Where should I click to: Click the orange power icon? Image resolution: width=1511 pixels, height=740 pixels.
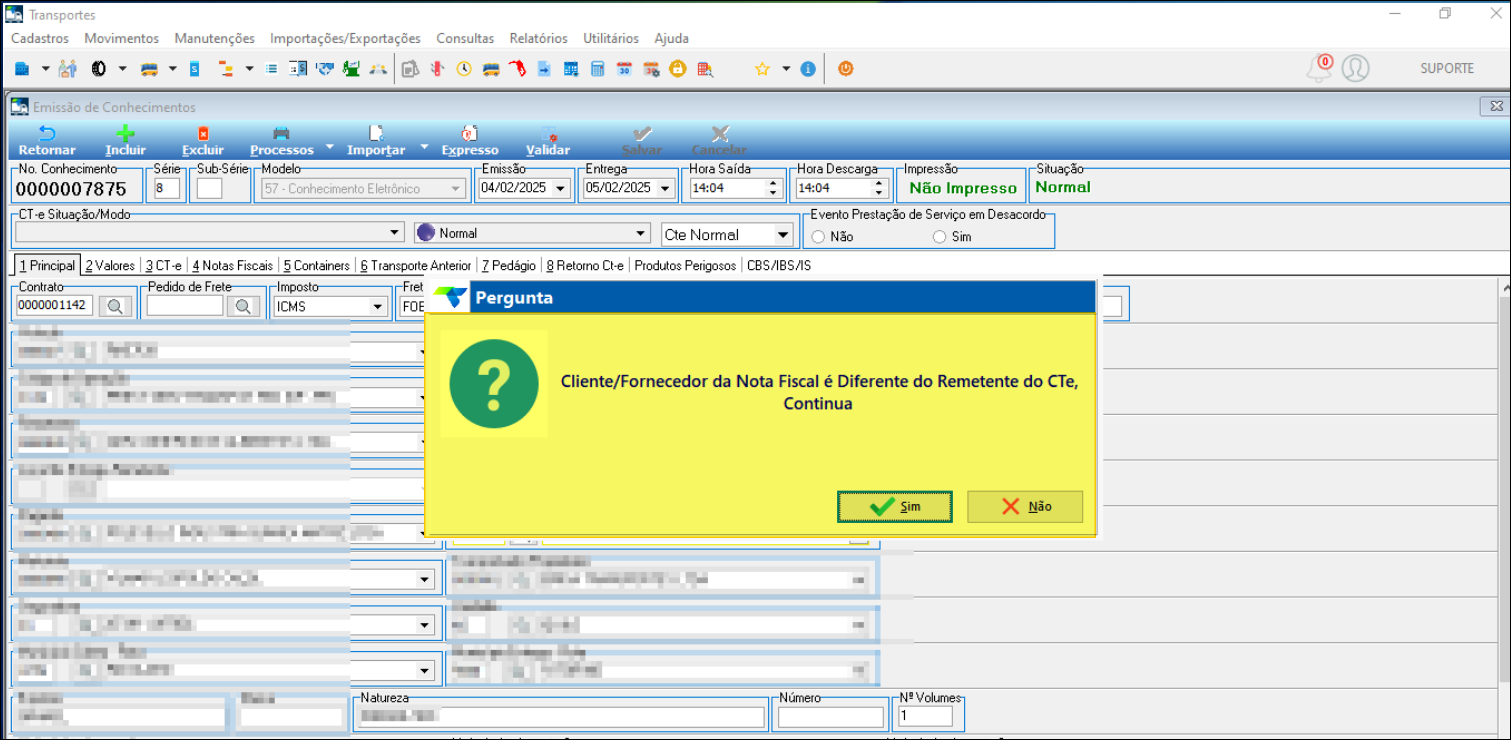(845, 69)
